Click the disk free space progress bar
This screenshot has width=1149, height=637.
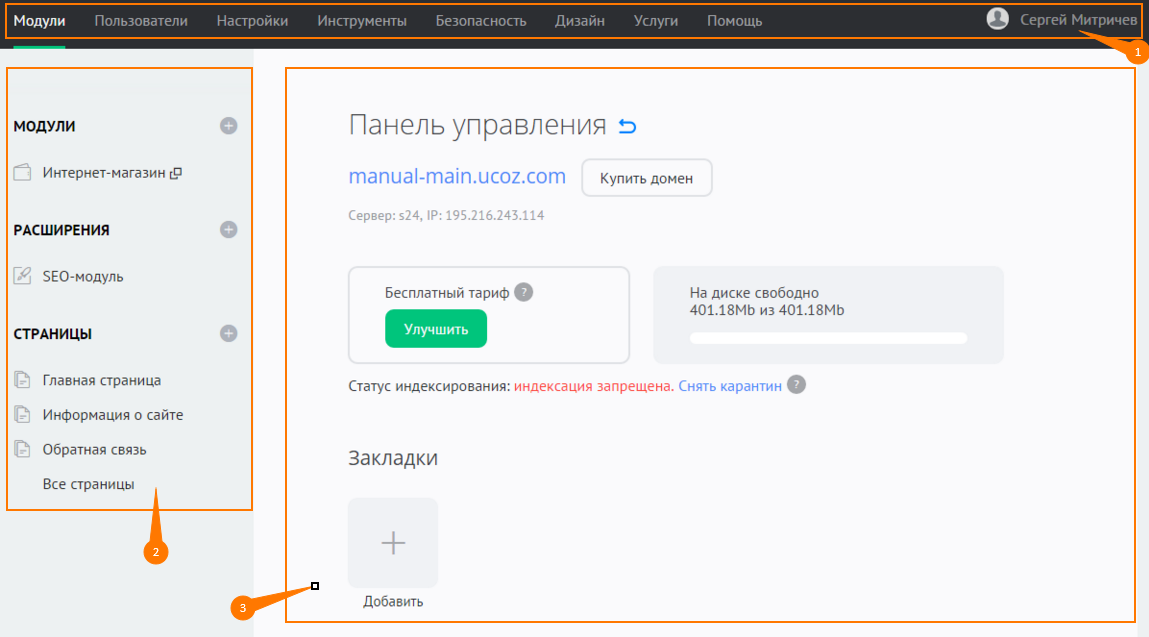pyautogui.click(x=828, y=338)
